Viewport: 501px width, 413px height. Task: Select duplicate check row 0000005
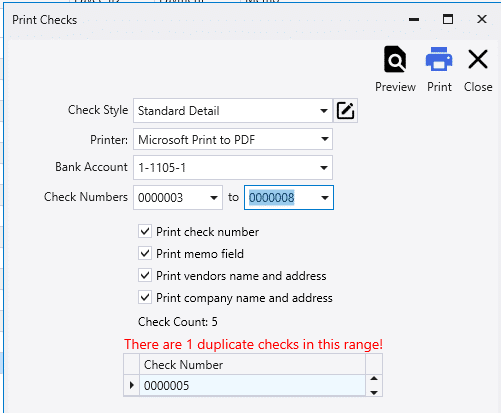[252, 385]
